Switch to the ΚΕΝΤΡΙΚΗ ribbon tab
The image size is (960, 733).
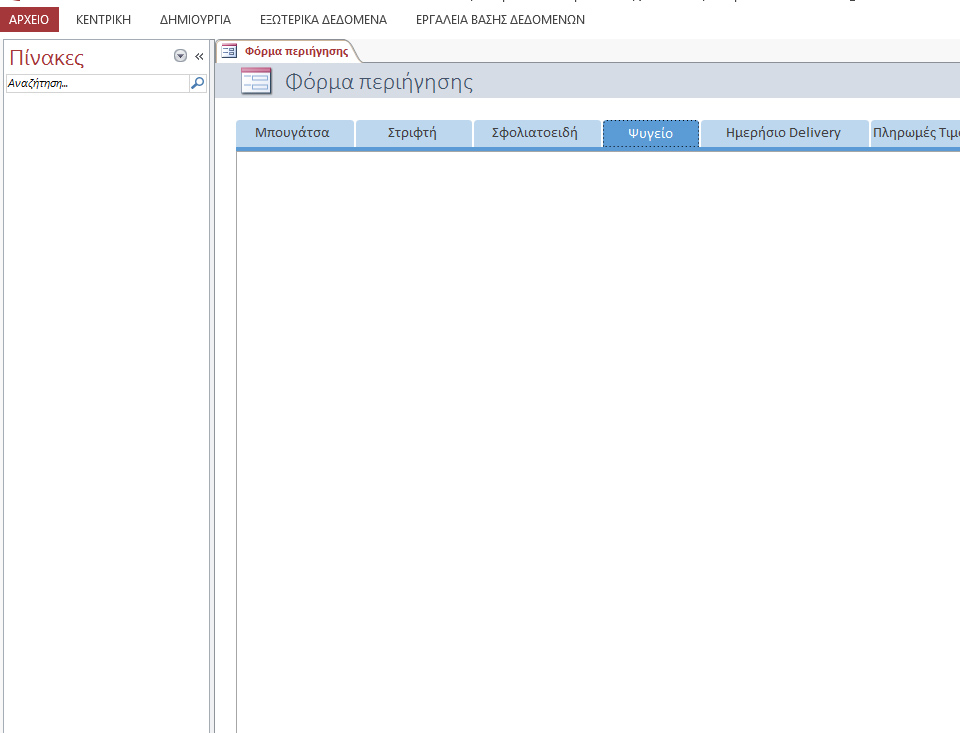pos(103,20)
